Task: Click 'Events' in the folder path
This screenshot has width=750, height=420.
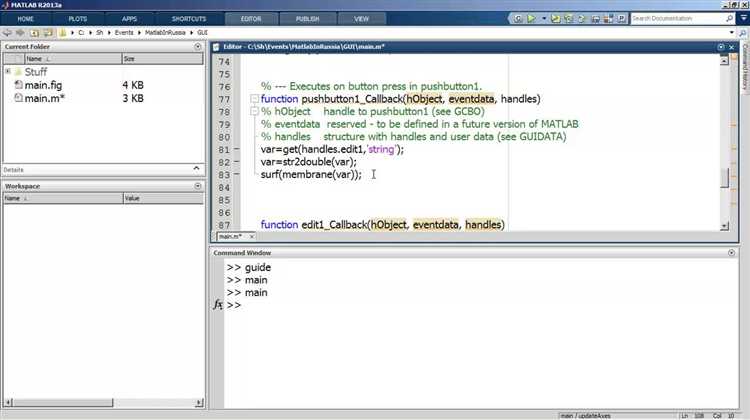Action: (x=124, y=33)
